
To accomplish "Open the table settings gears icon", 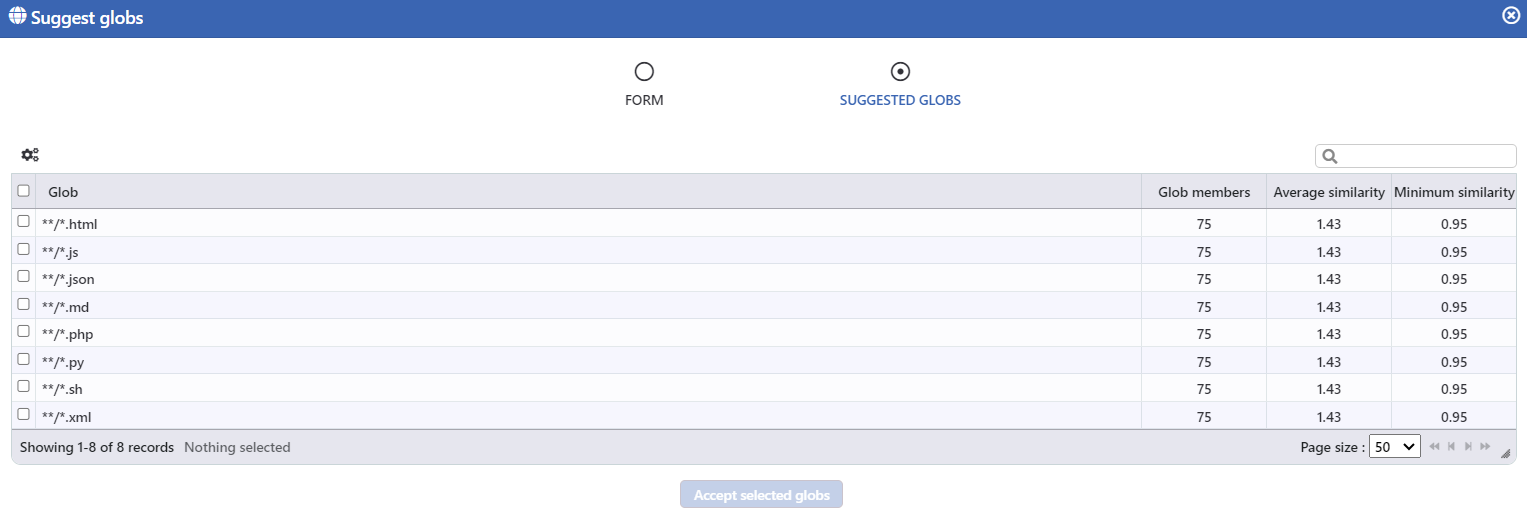I will click(x=30, y=155).
